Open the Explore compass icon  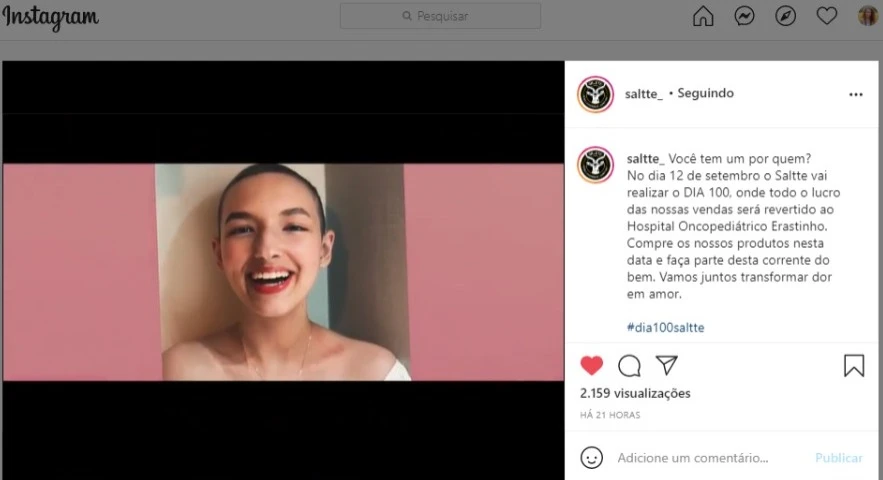pos(785,16)
